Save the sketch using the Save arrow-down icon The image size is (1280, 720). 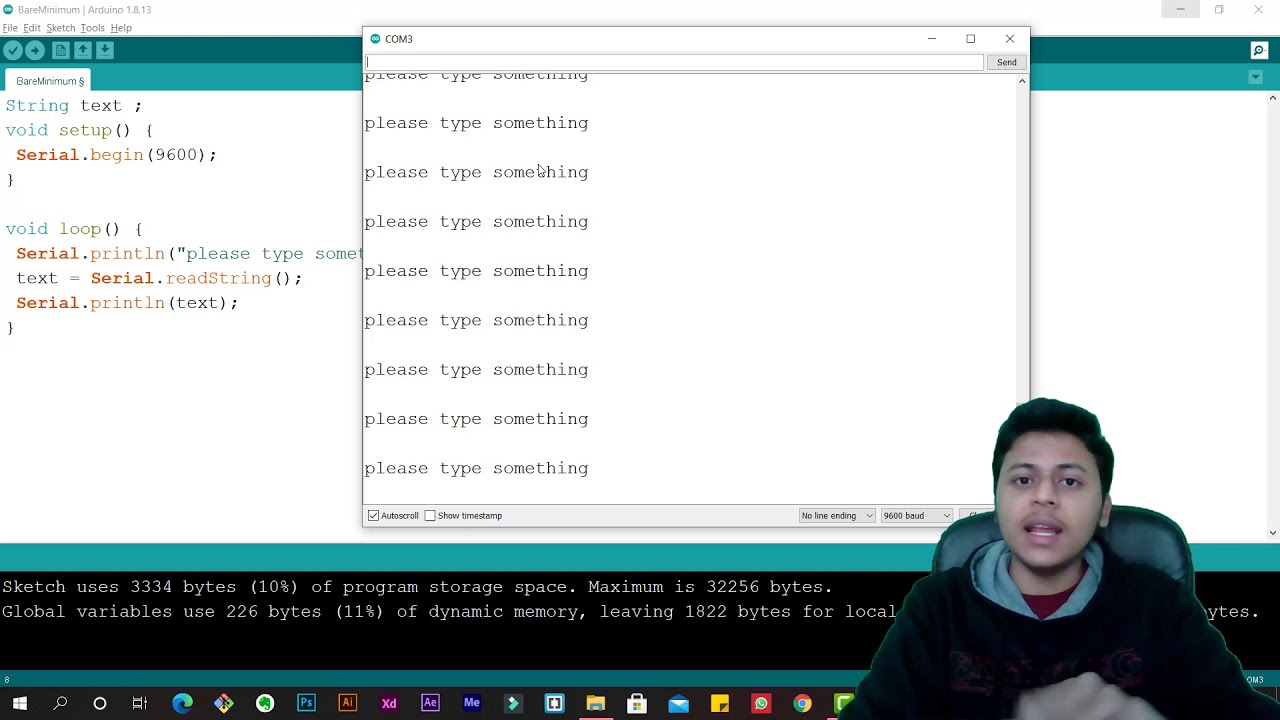point(105,50)
